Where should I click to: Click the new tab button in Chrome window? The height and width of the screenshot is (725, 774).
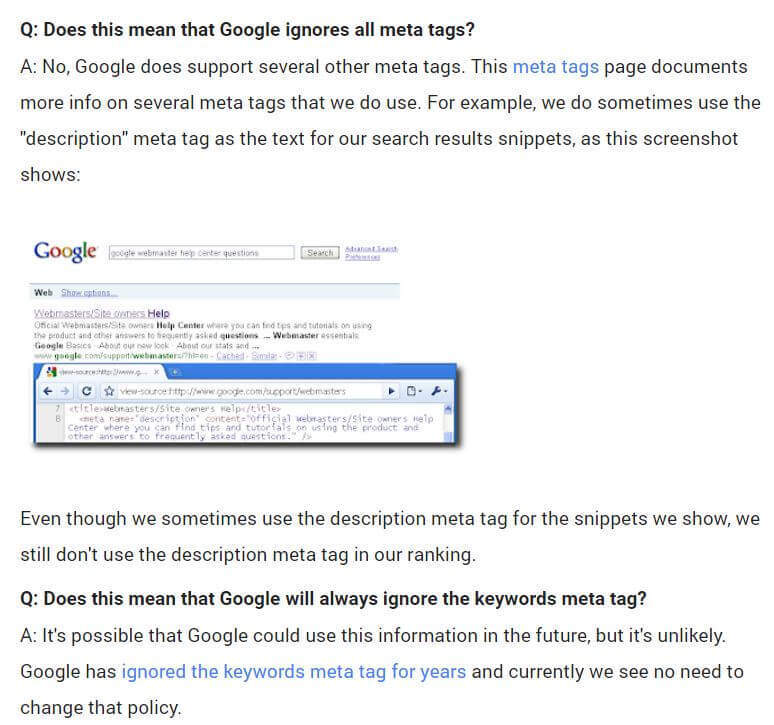tap(176, 372)
